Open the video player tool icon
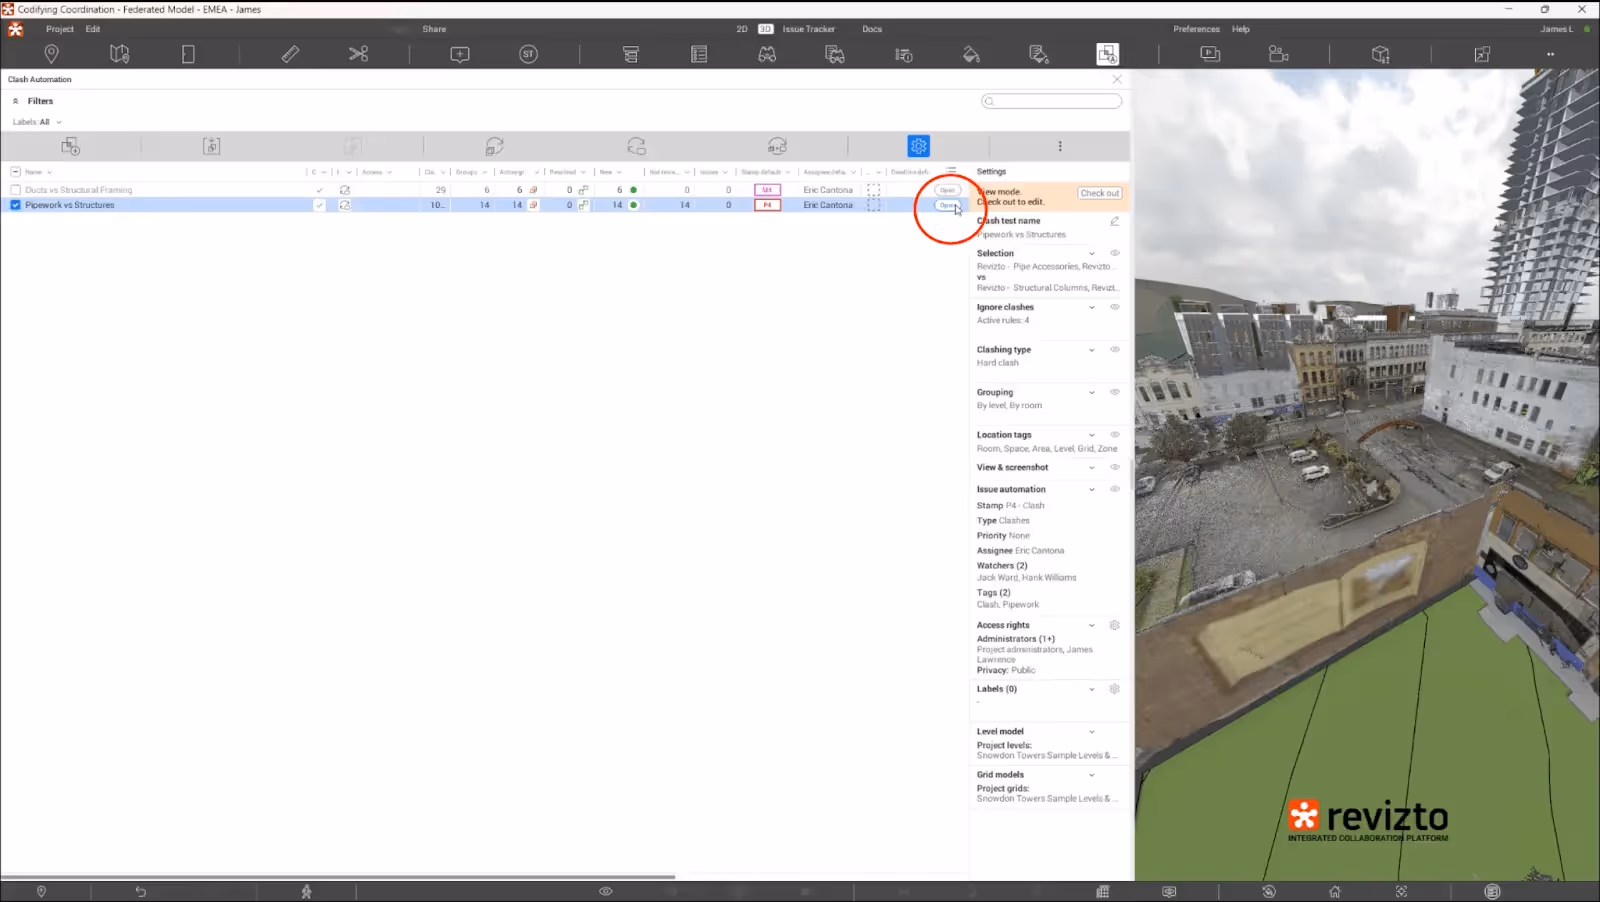This screenshot has height=902, width=1600. [1210, 54]
